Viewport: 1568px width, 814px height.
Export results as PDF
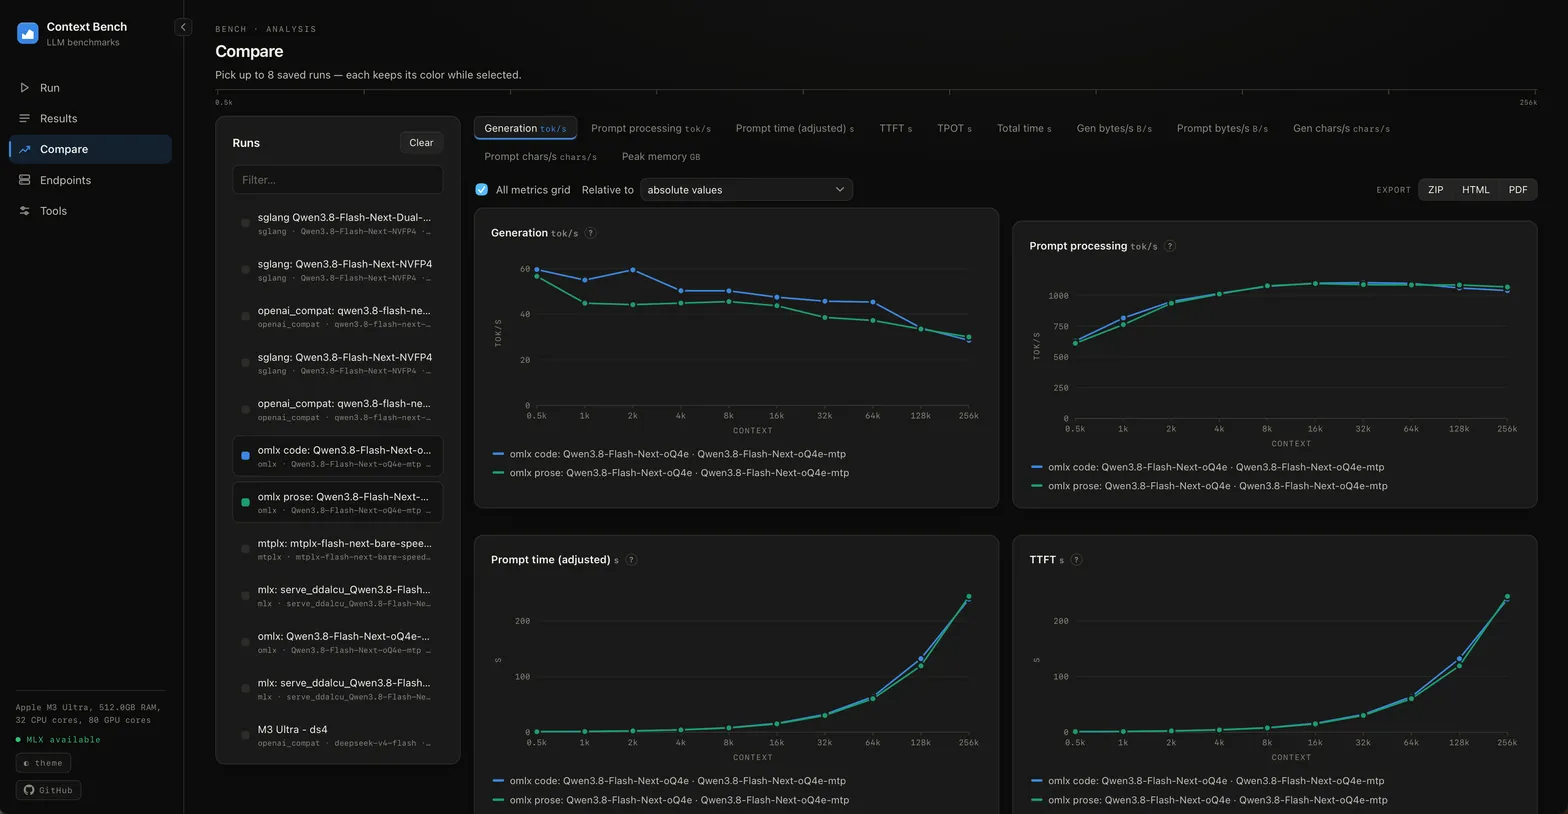[1518, 190]
